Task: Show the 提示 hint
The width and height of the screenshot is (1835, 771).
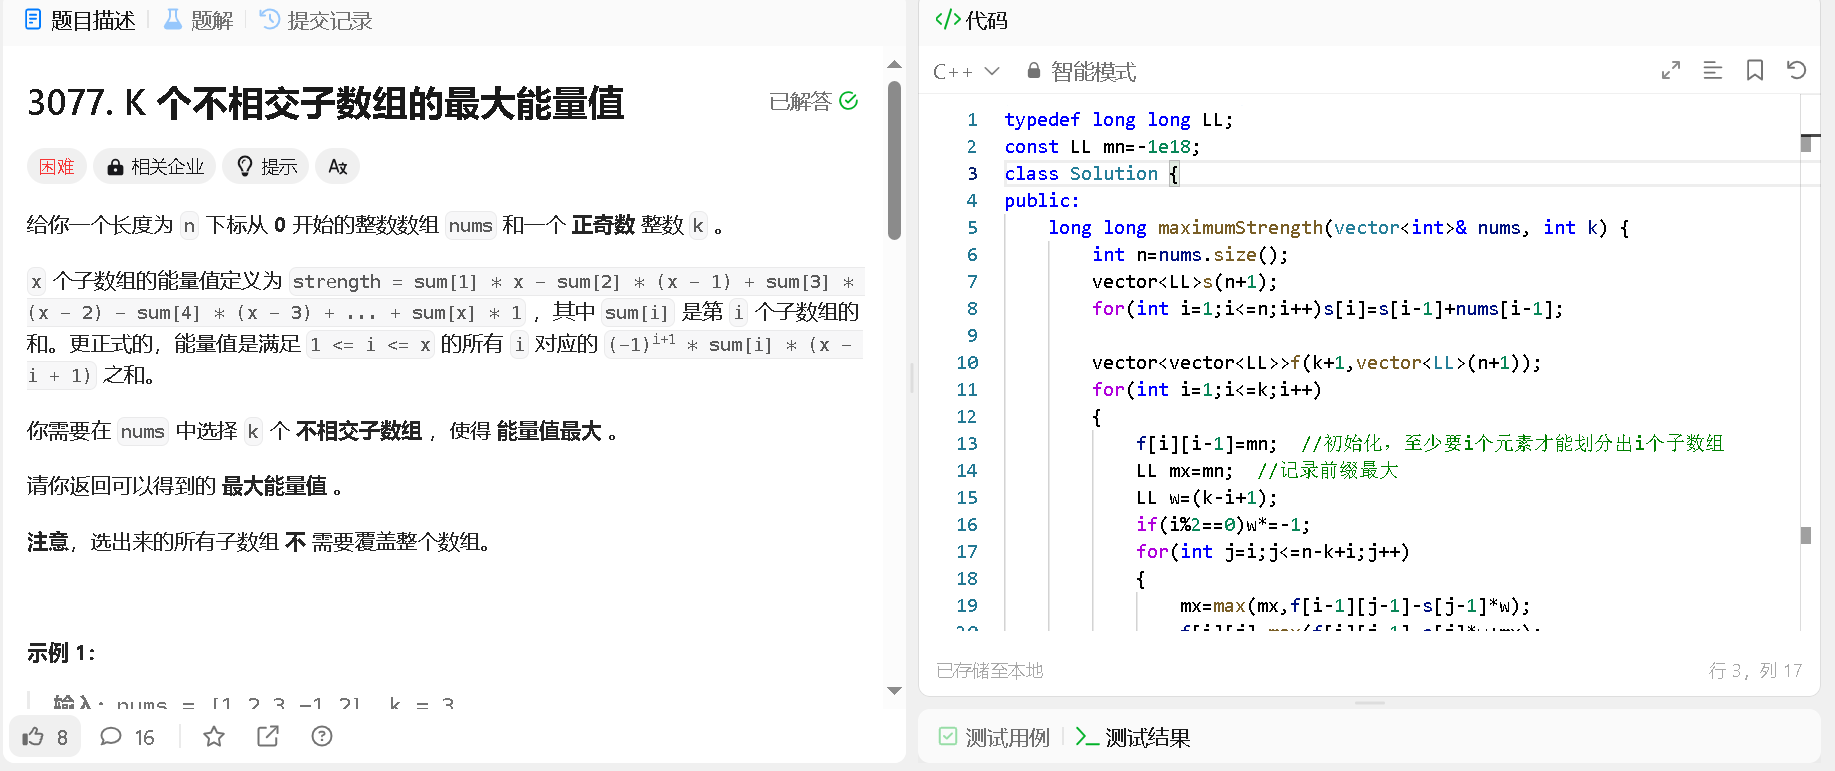Action: coord(267,166)
